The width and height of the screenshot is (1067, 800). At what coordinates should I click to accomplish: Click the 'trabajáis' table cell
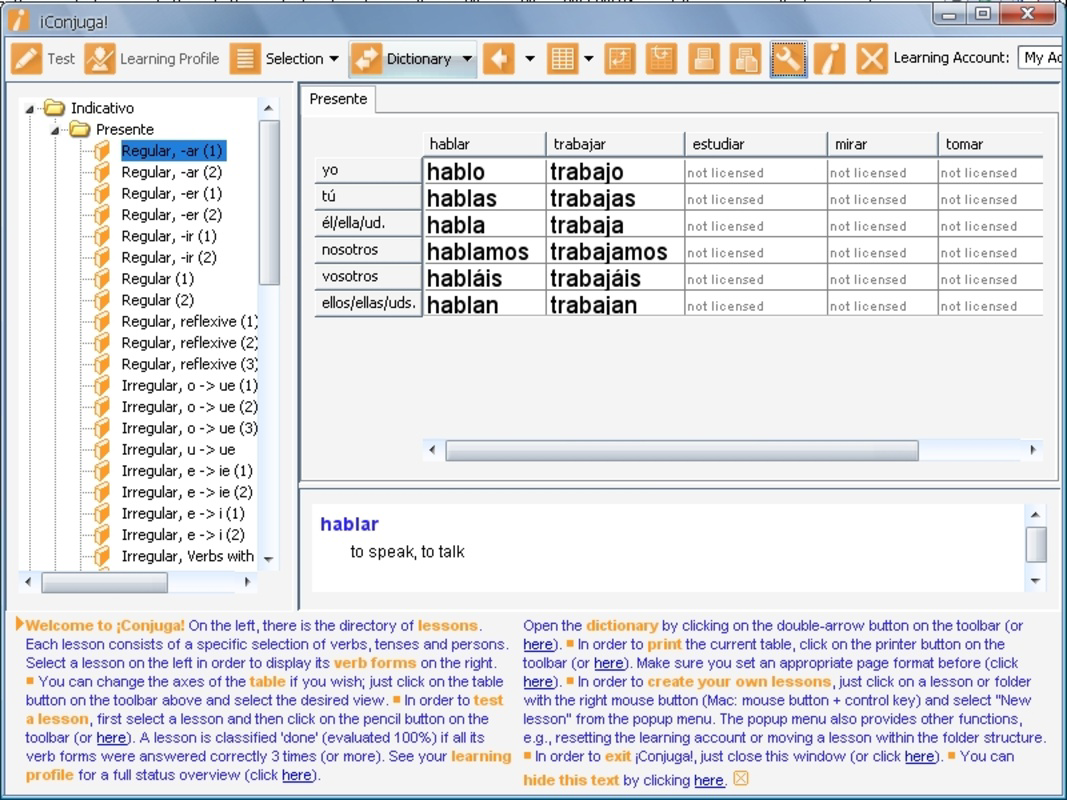pos(615,278)
